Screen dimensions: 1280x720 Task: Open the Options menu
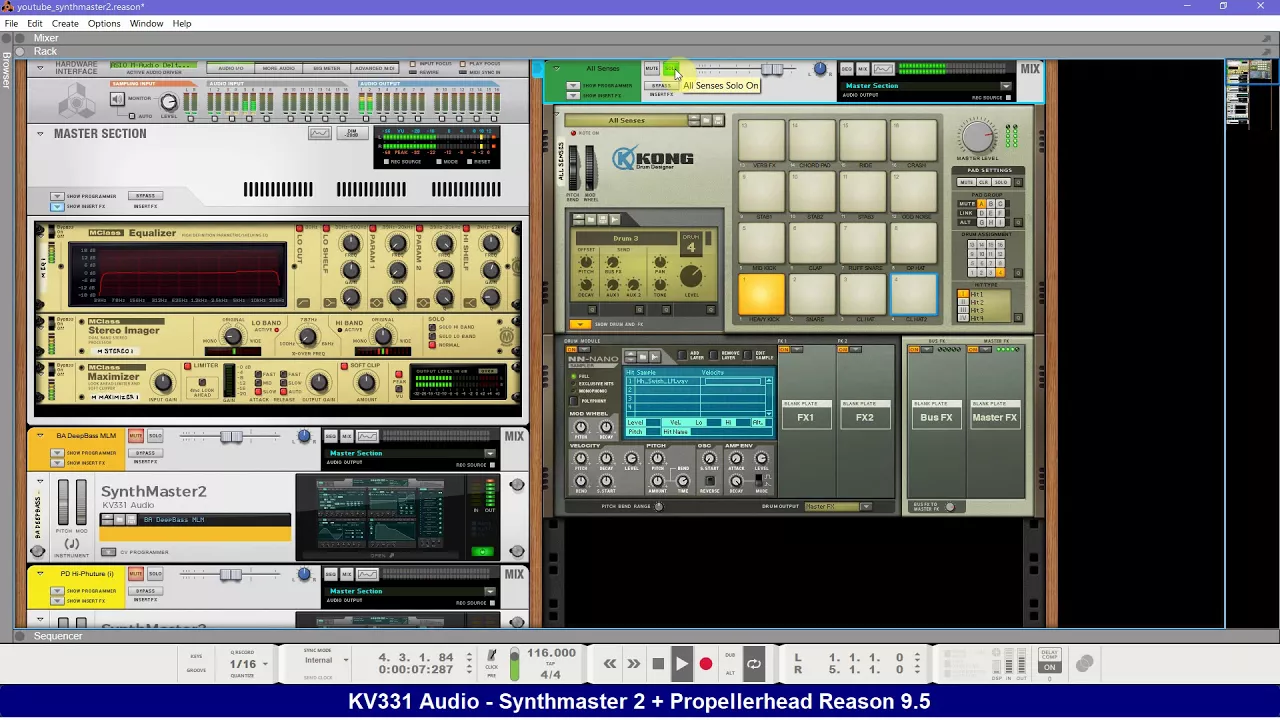point(104,23)
